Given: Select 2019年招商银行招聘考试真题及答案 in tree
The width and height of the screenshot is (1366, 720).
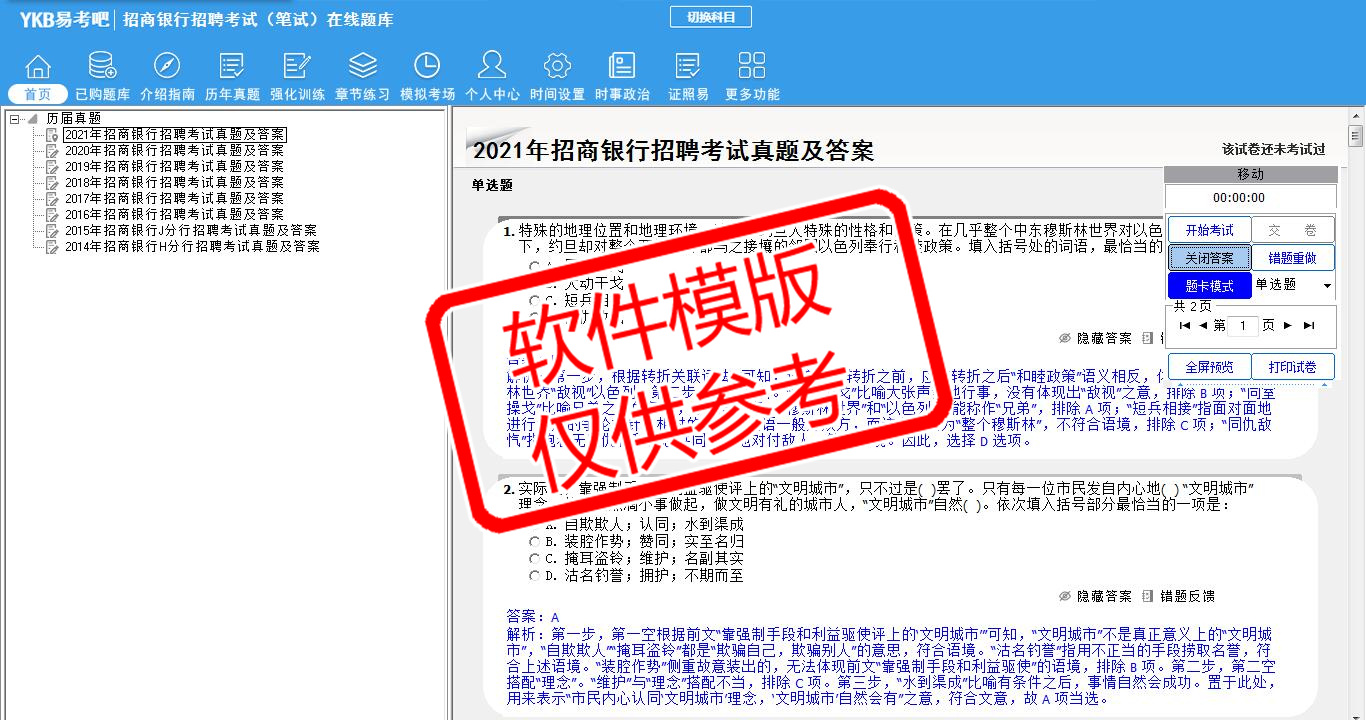Looking at the screenshot, I should pos(174,166).
